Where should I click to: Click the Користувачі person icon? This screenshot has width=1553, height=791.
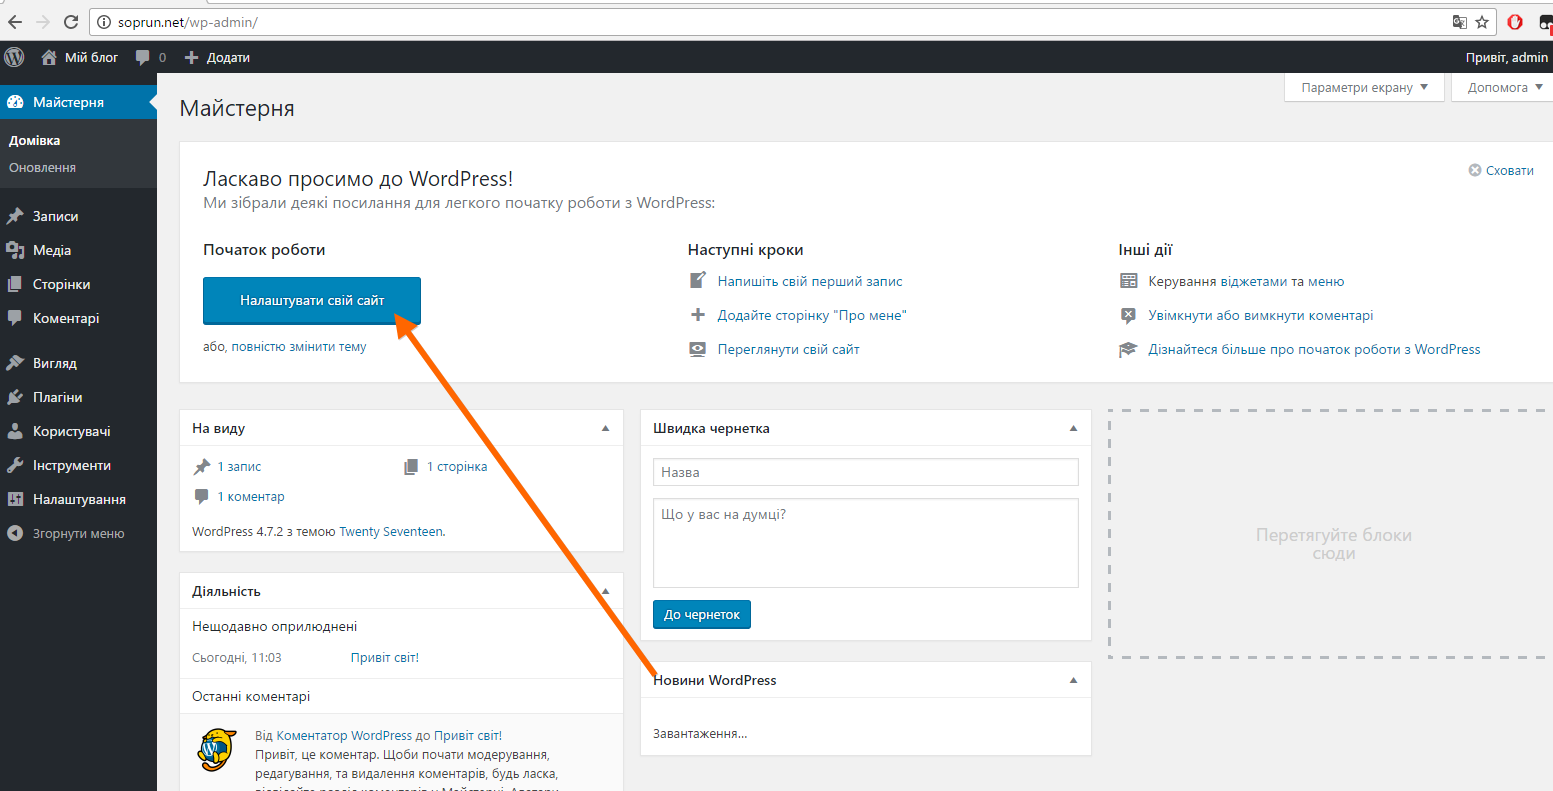coord(15,431)
